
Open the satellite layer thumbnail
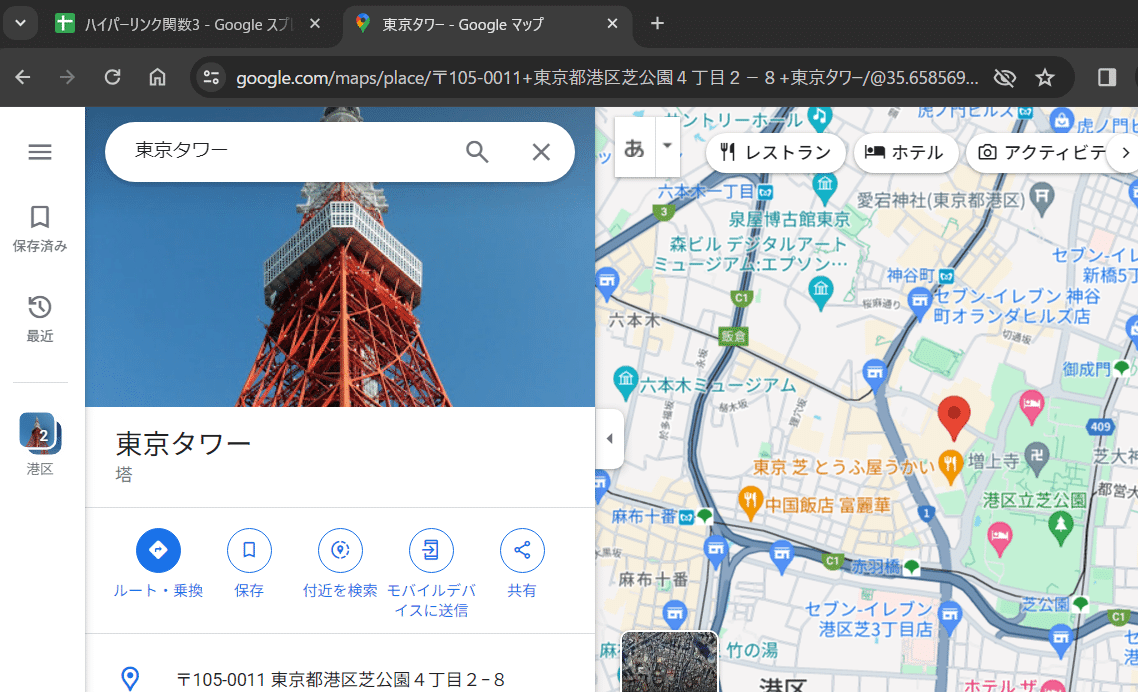pos(669,662)
